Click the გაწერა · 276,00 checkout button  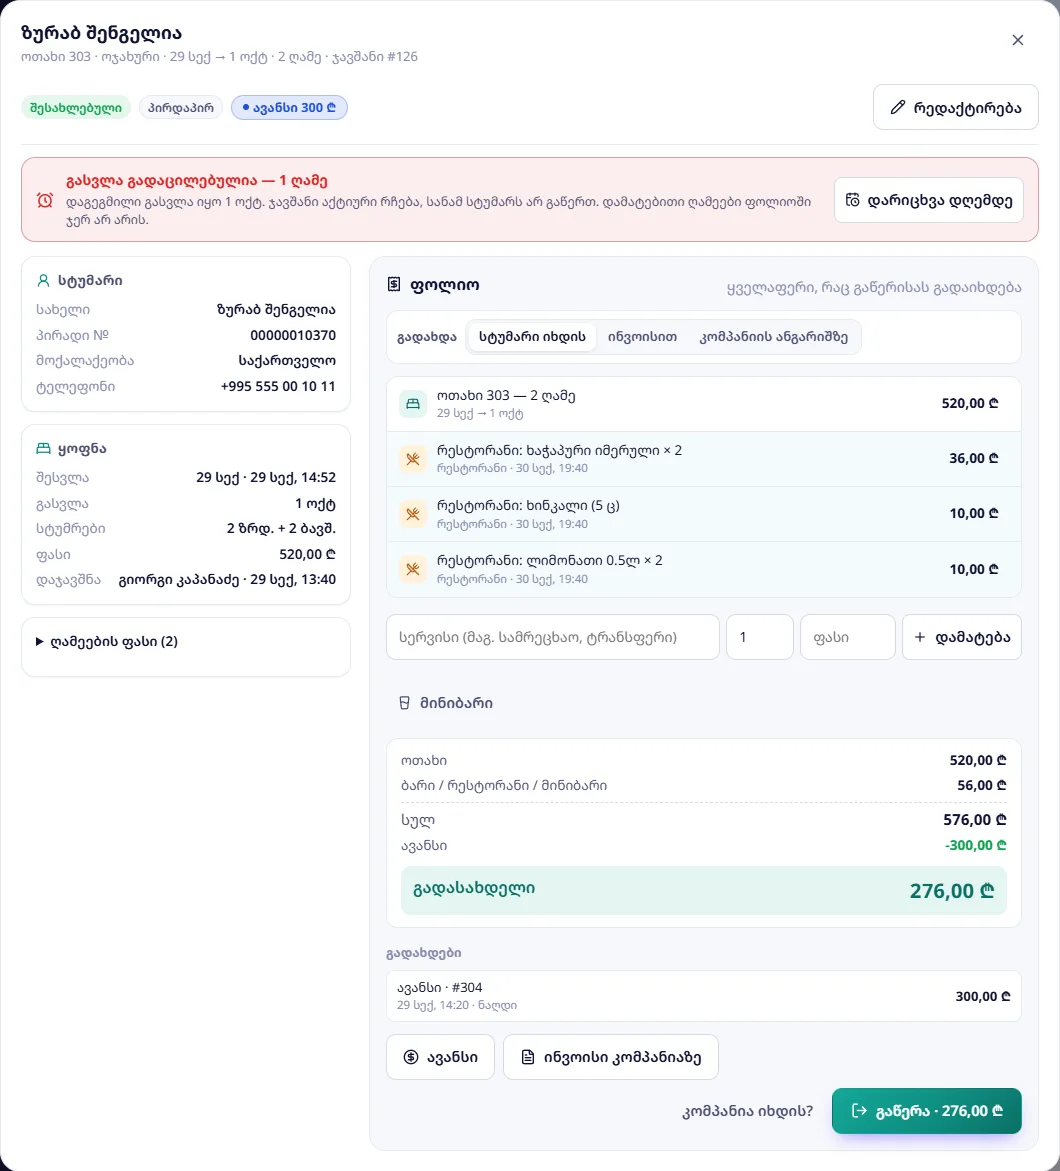926,1111
